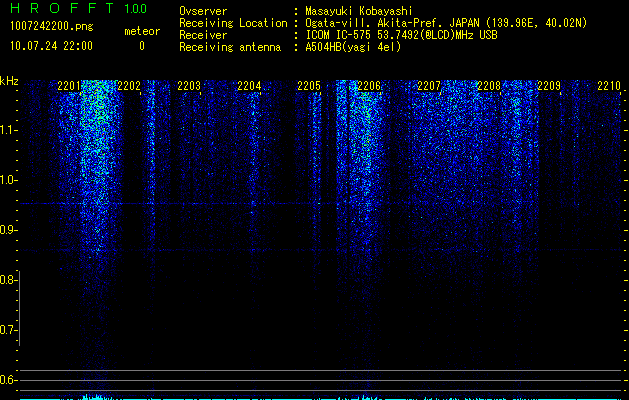
Task: Click the HROFFT 1.0.0 title text
Action: click(78, 8)
